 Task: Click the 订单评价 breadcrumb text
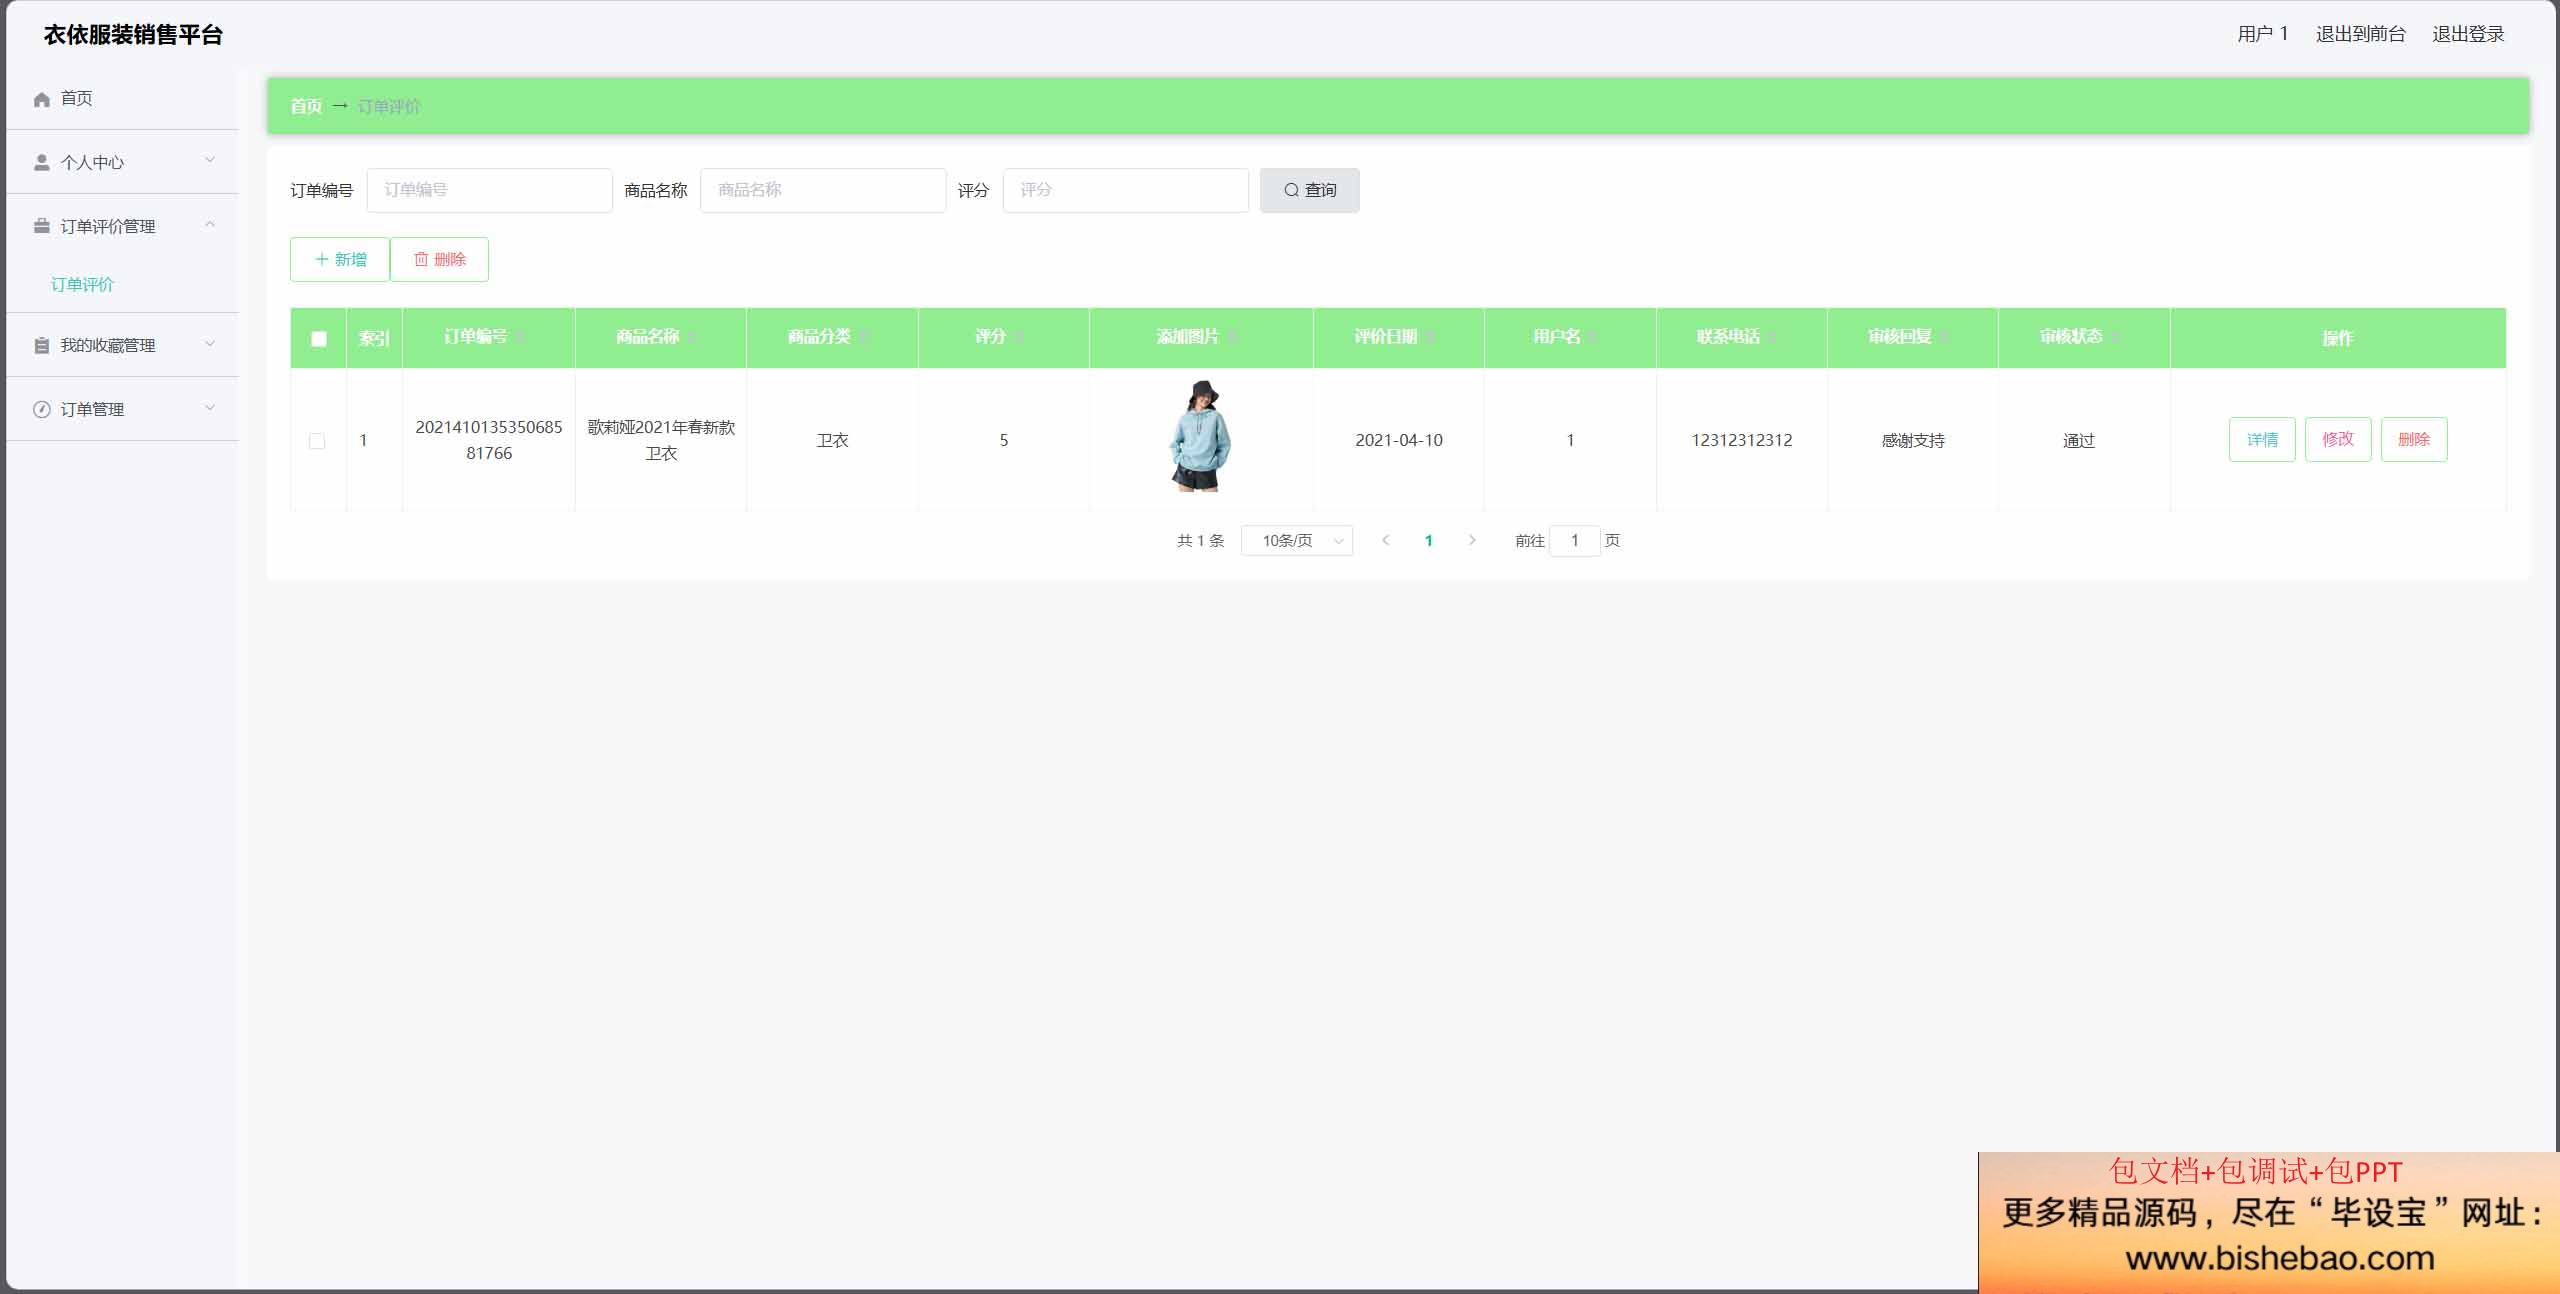click(x=389, y=106)
